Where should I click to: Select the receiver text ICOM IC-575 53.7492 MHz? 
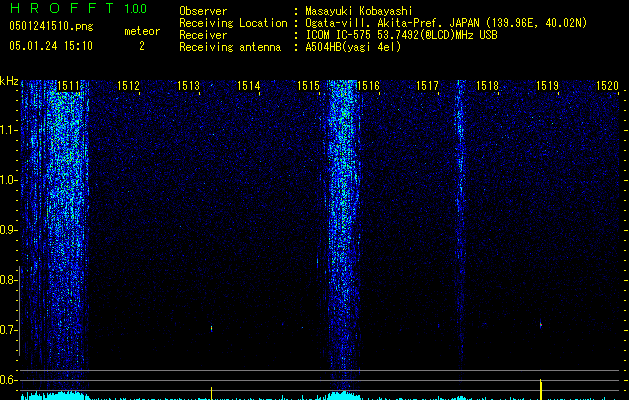(x=401, y=35)
